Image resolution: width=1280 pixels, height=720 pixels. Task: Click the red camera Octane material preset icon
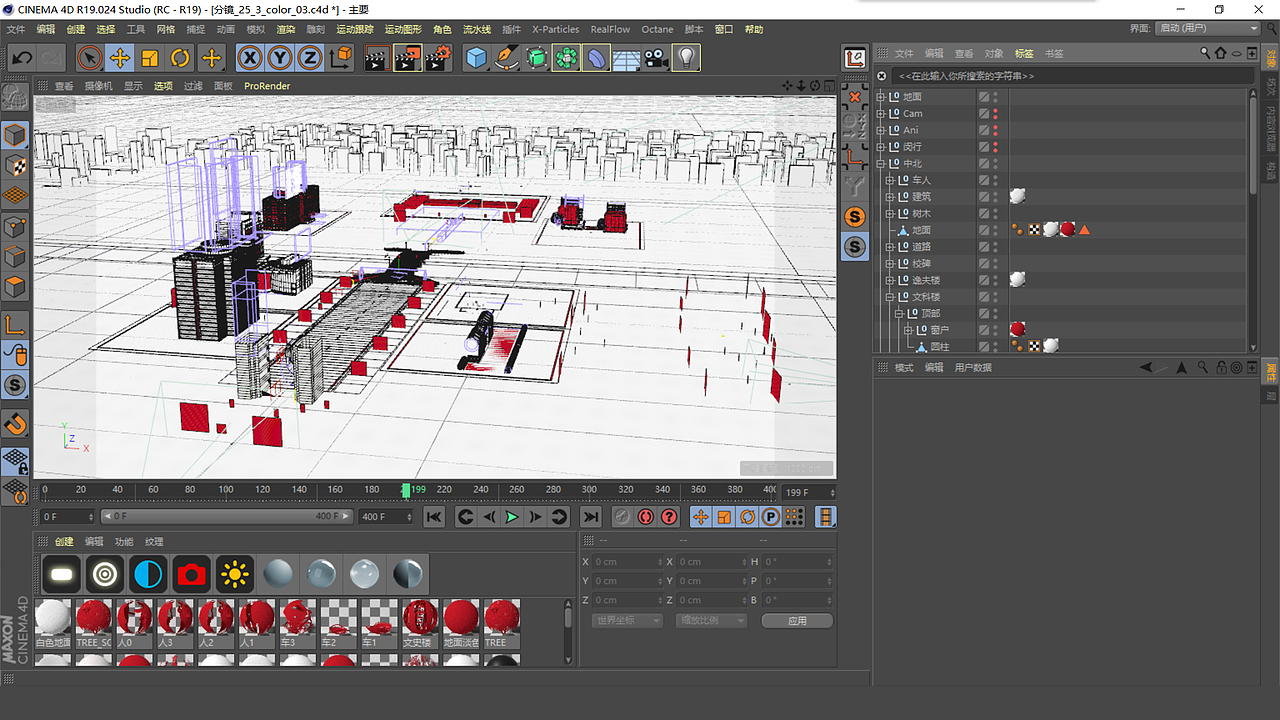(x=191, y=574)
